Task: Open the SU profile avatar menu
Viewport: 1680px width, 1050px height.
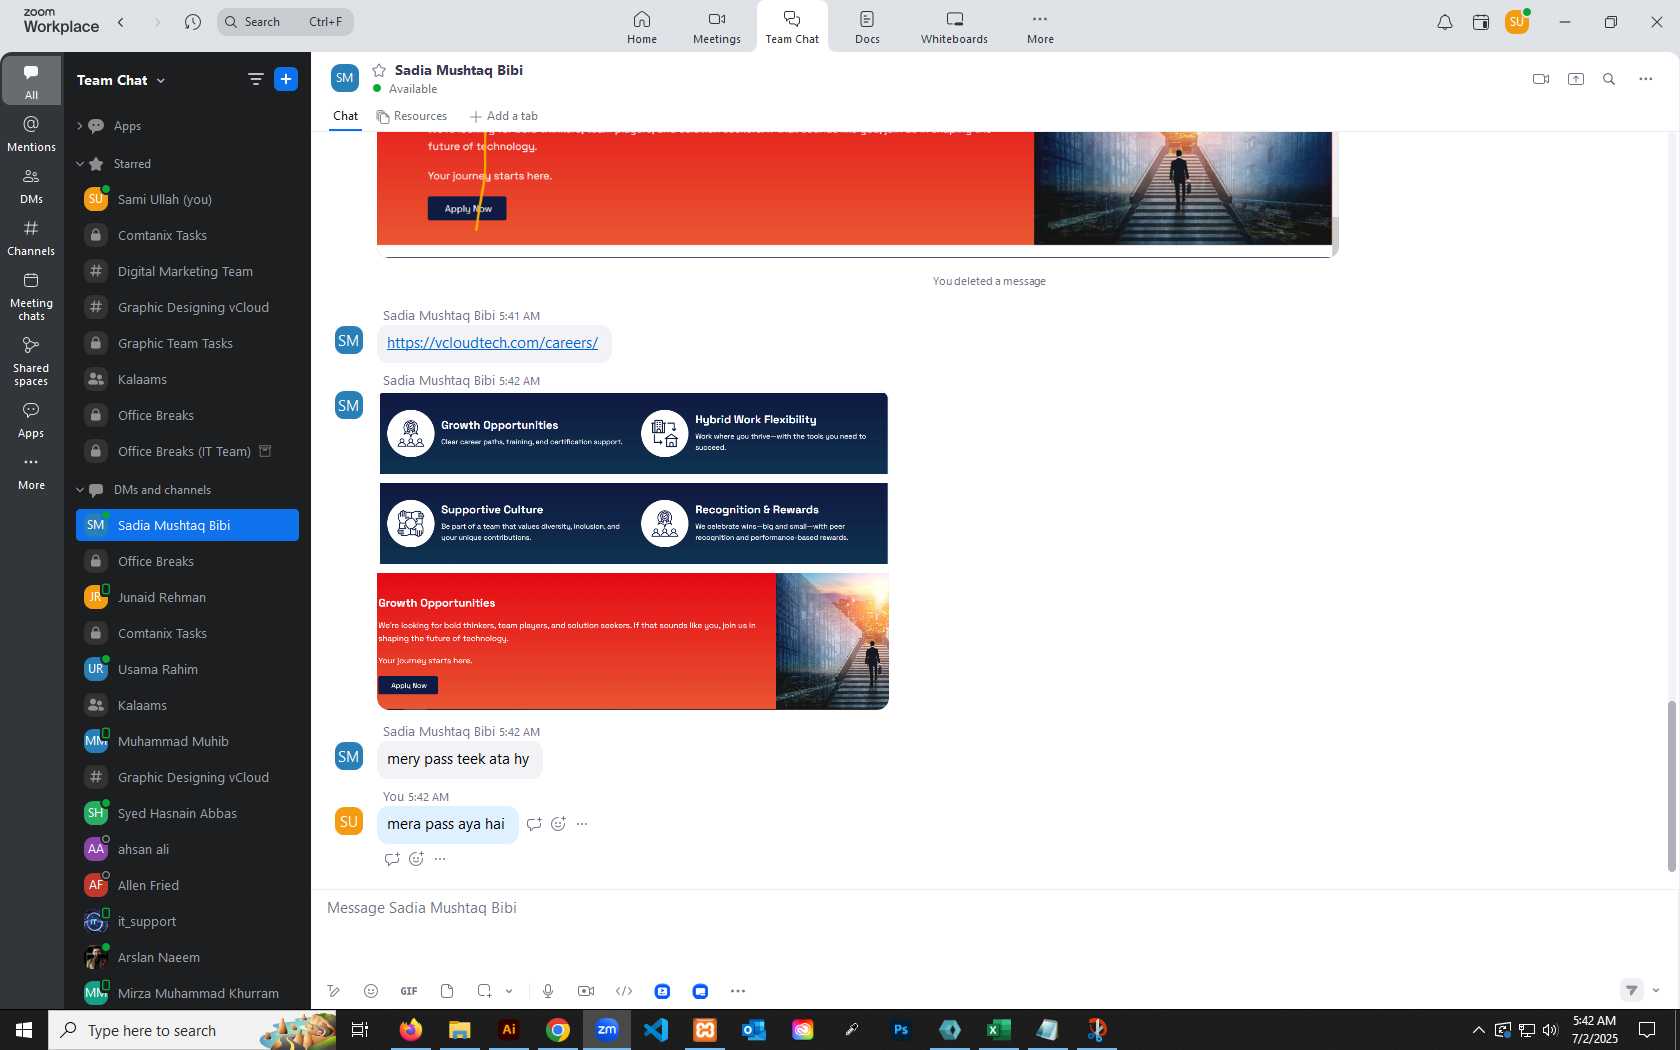Action: pyautogui.click(x=1517, y=22)
